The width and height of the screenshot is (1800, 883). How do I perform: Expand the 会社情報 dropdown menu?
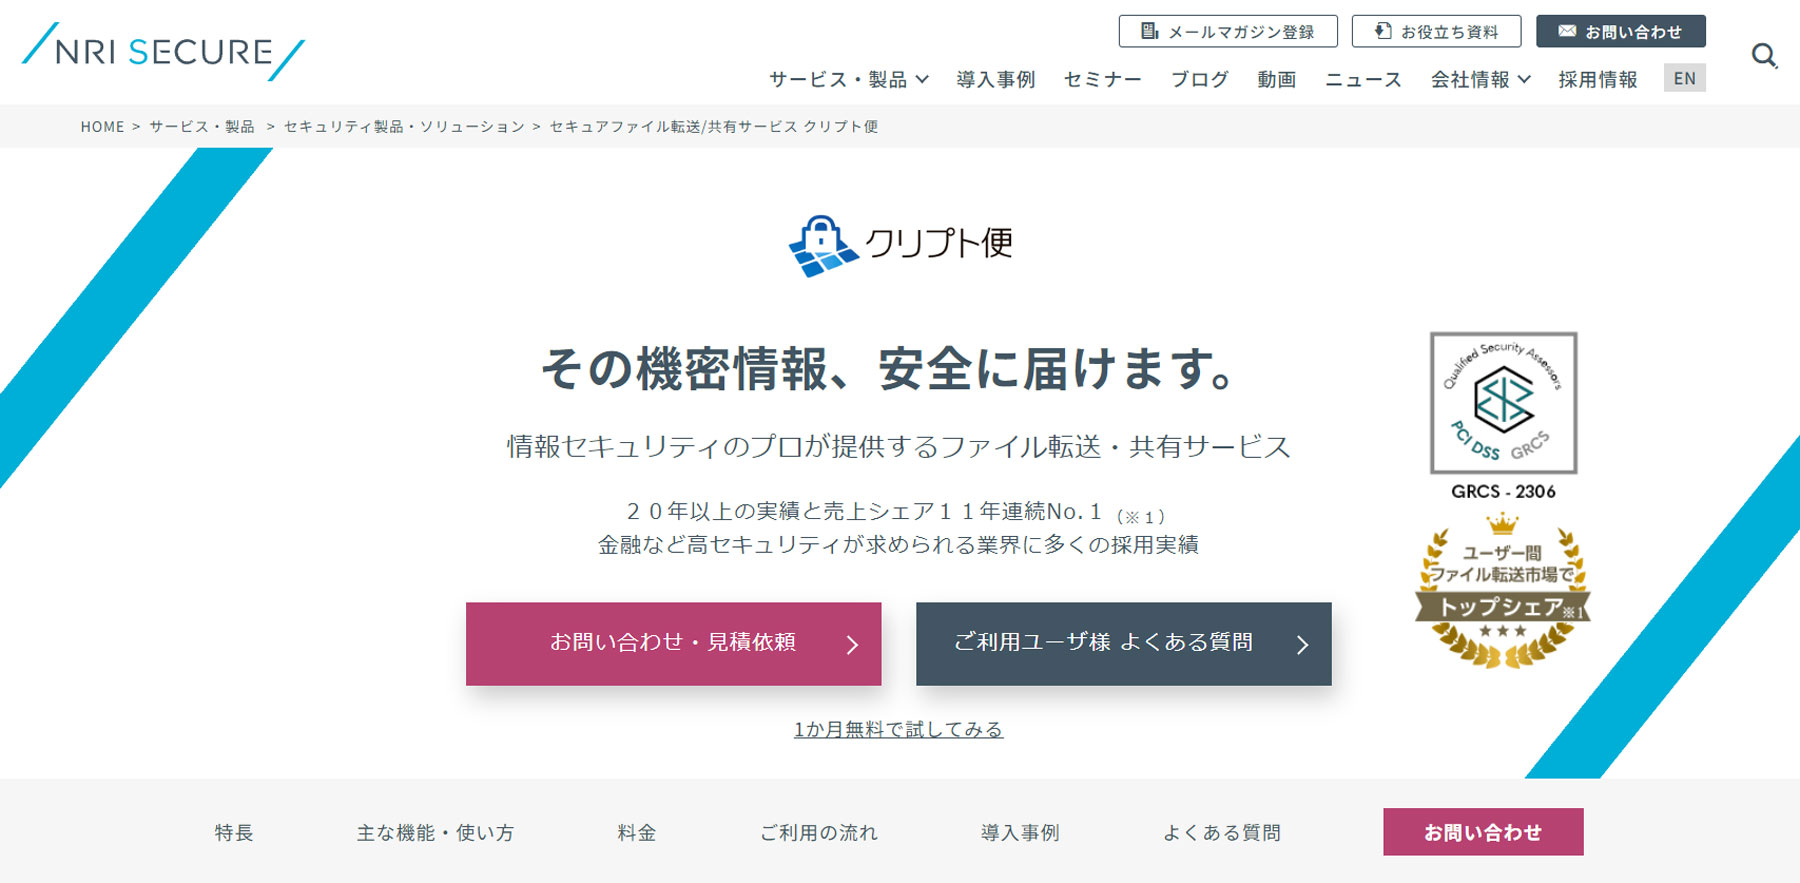click(x=1481, y=79)
